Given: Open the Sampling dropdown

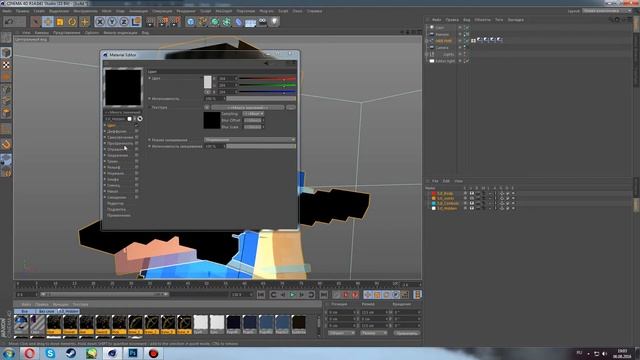Looking at the screenshot, I should click(253, 114).
